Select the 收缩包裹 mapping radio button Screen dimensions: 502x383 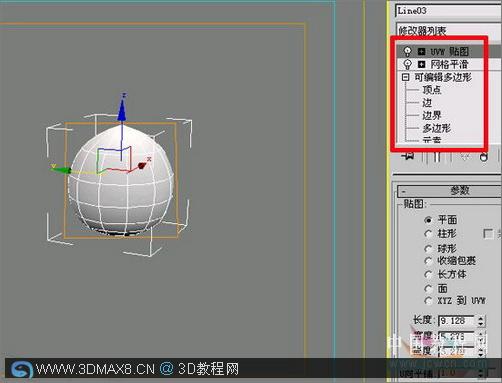coord(429,261)
